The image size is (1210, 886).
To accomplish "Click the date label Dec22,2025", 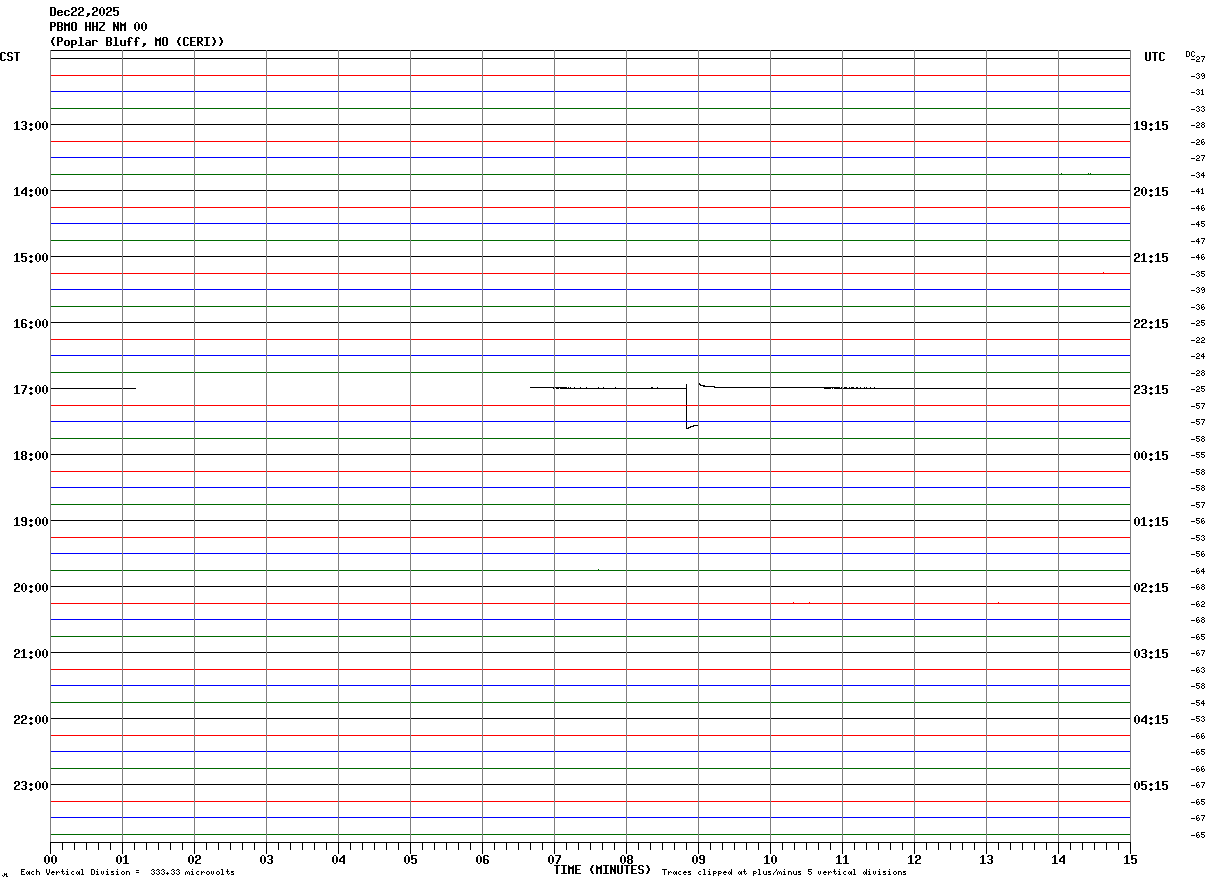I will pos(84,12).
